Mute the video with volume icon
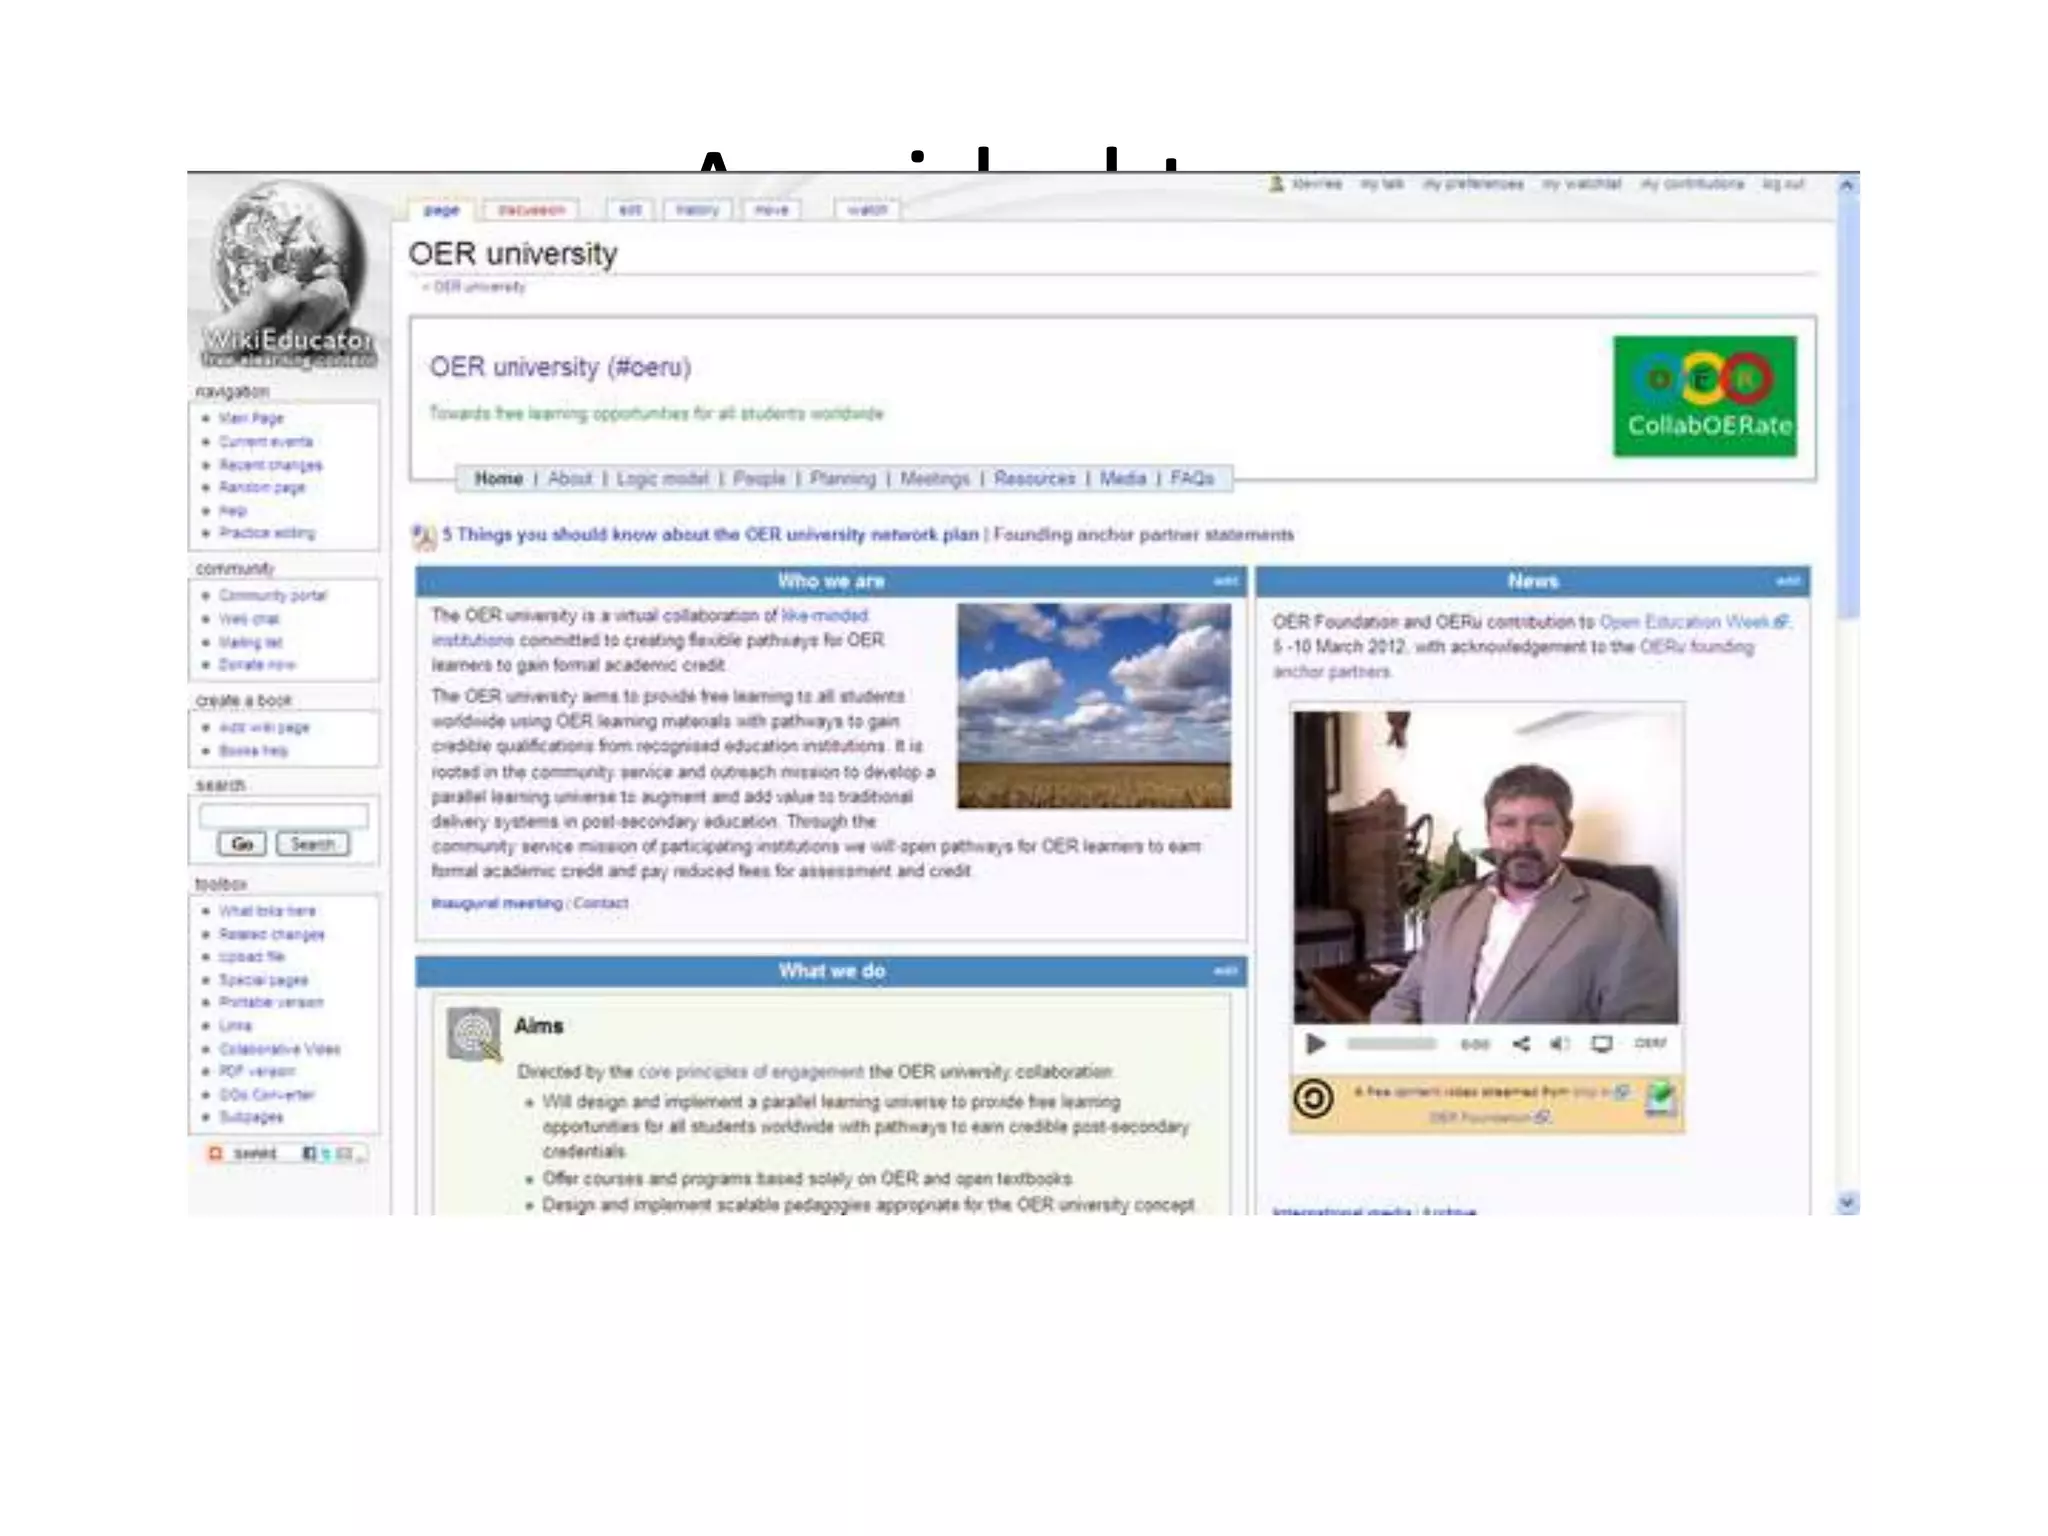Screen dimensions: 2048x1536 [1559, 1044]
